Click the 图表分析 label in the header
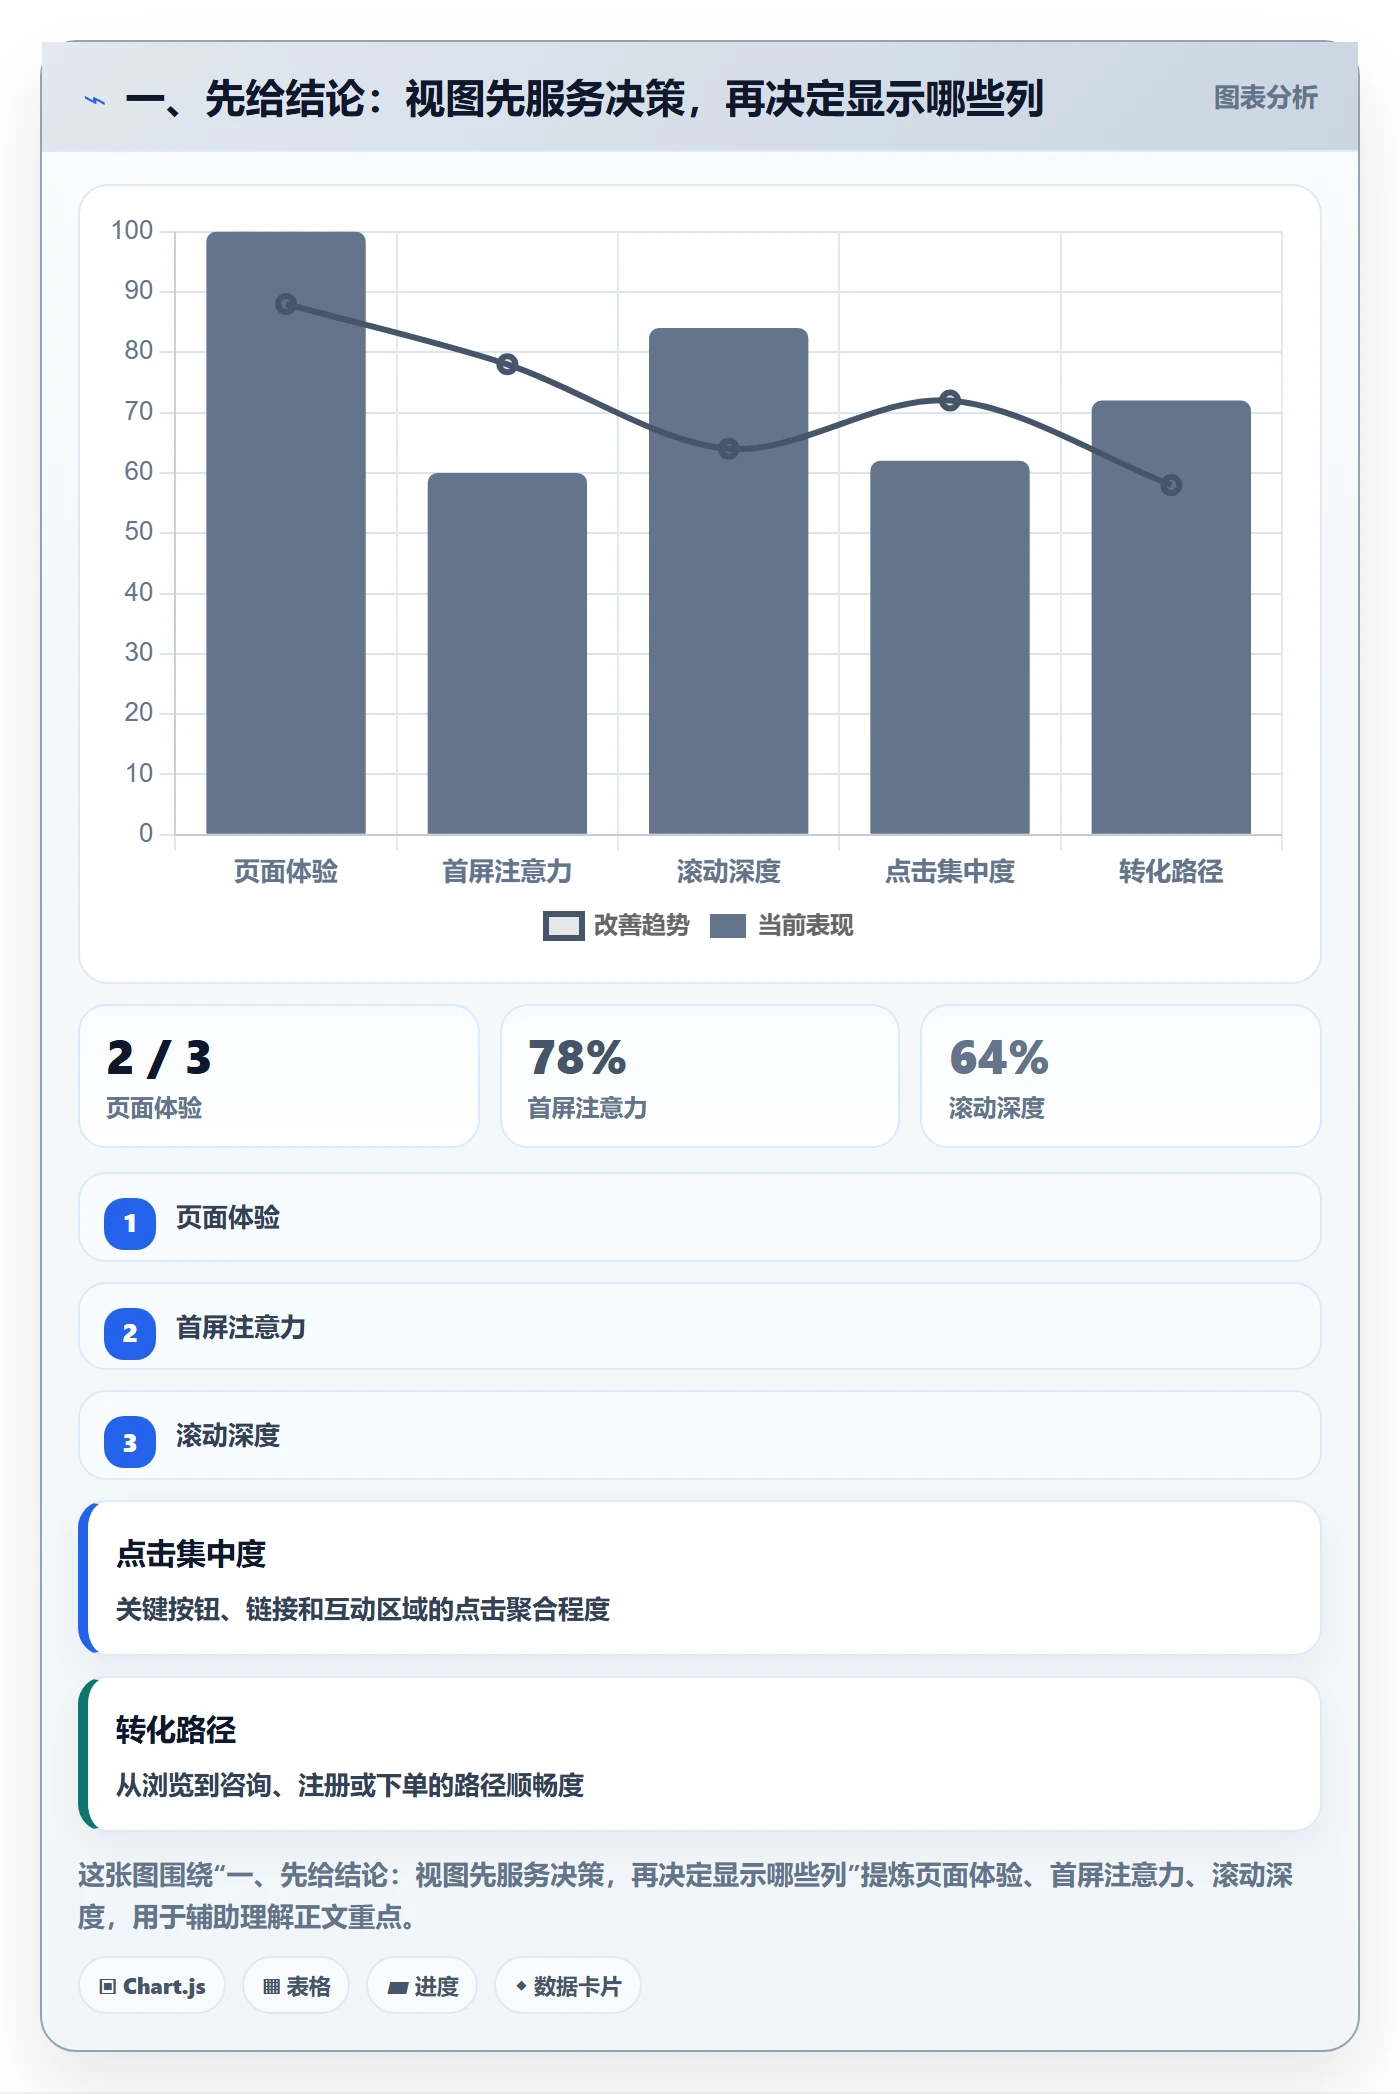The width and height of the screenshot is (1400, 2094). tap(1265, 98)
